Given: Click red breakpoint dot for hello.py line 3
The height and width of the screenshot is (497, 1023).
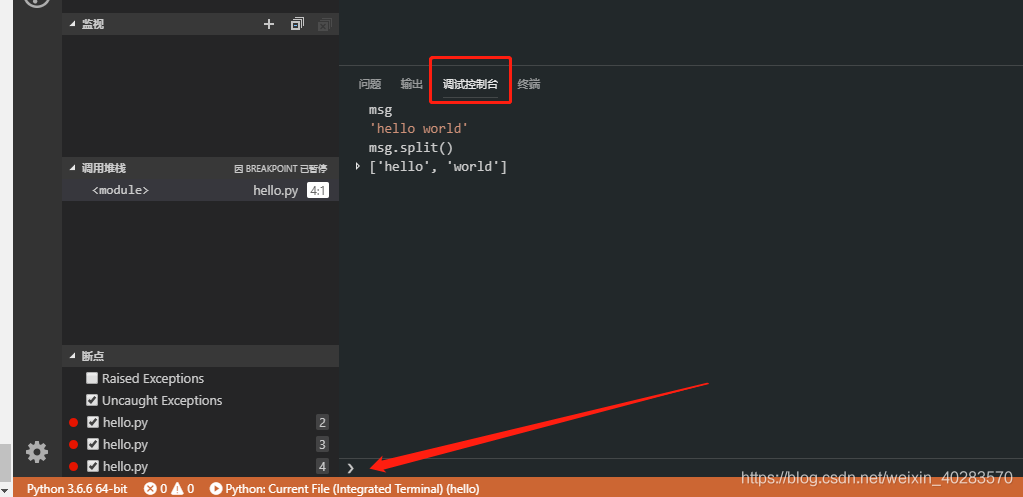Looking at the screenshot, I should [x=74, y=445].
